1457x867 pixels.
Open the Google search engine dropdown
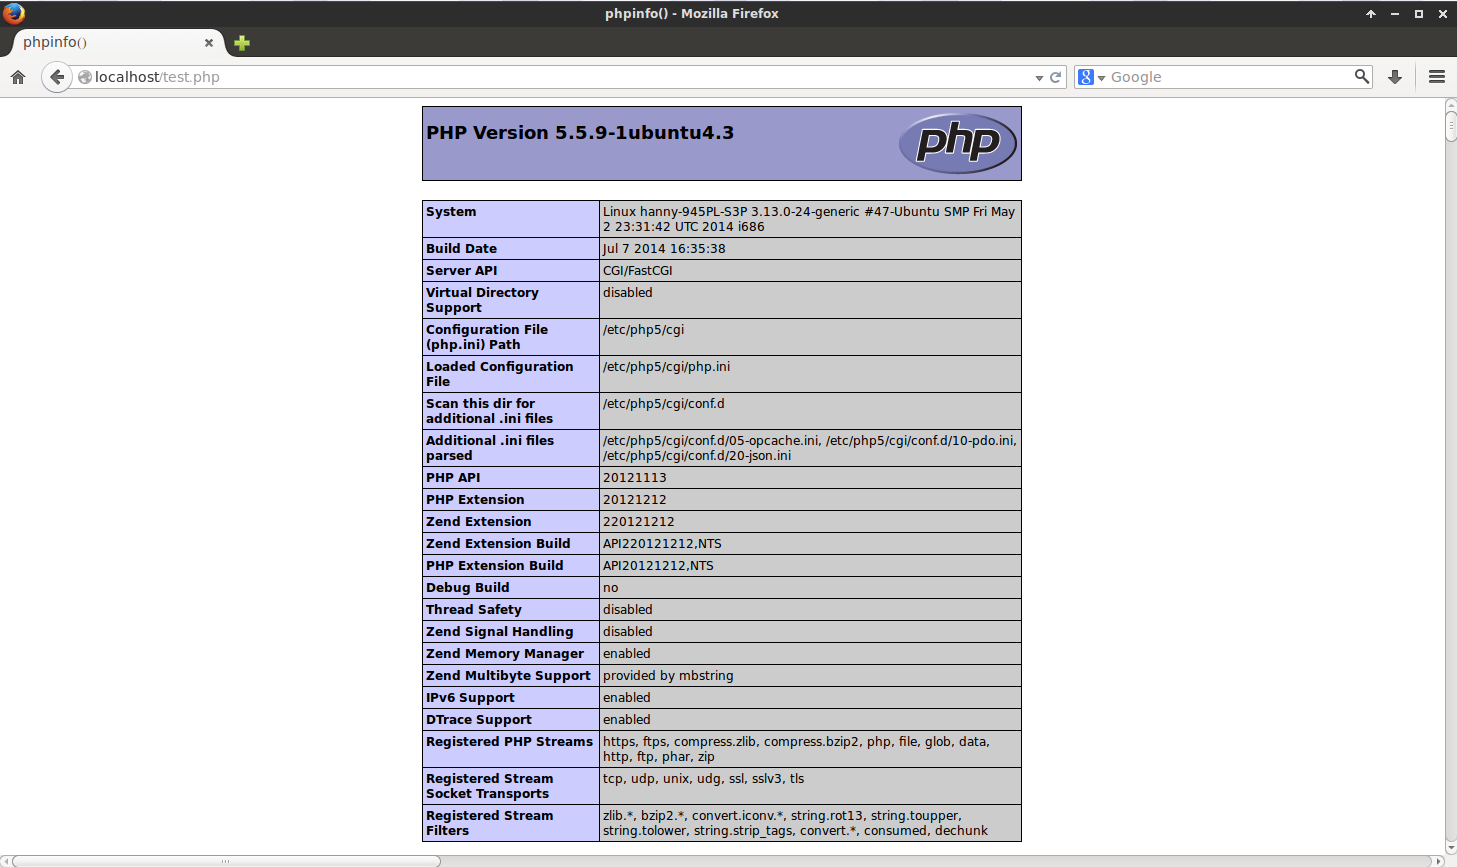point(1091,77)
